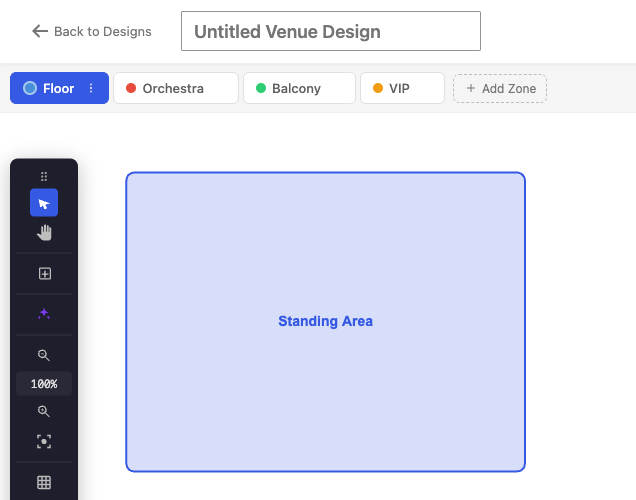The image size is (636, 500).
Task: Open the Floor zone options menu
Action: (x=91, y=88)
